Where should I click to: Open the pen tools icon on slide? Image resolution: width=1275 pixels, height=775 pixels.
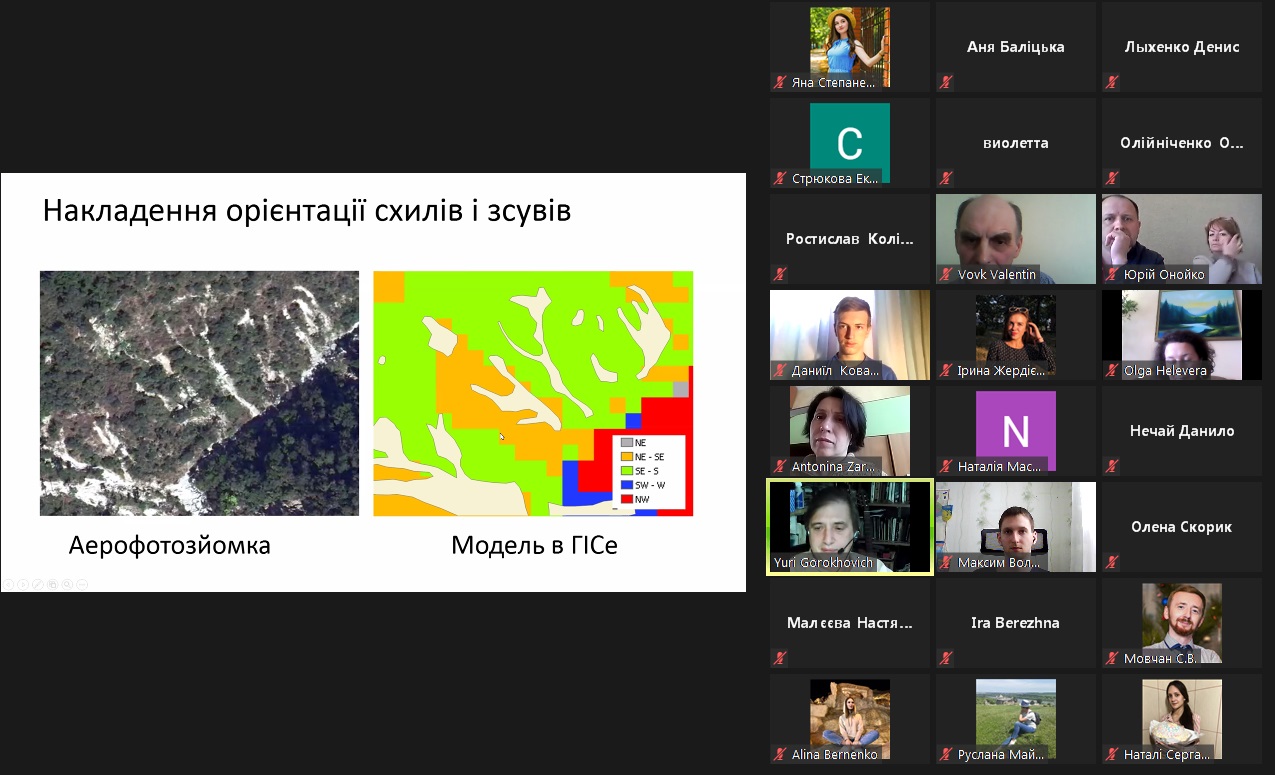pos(37,583)
